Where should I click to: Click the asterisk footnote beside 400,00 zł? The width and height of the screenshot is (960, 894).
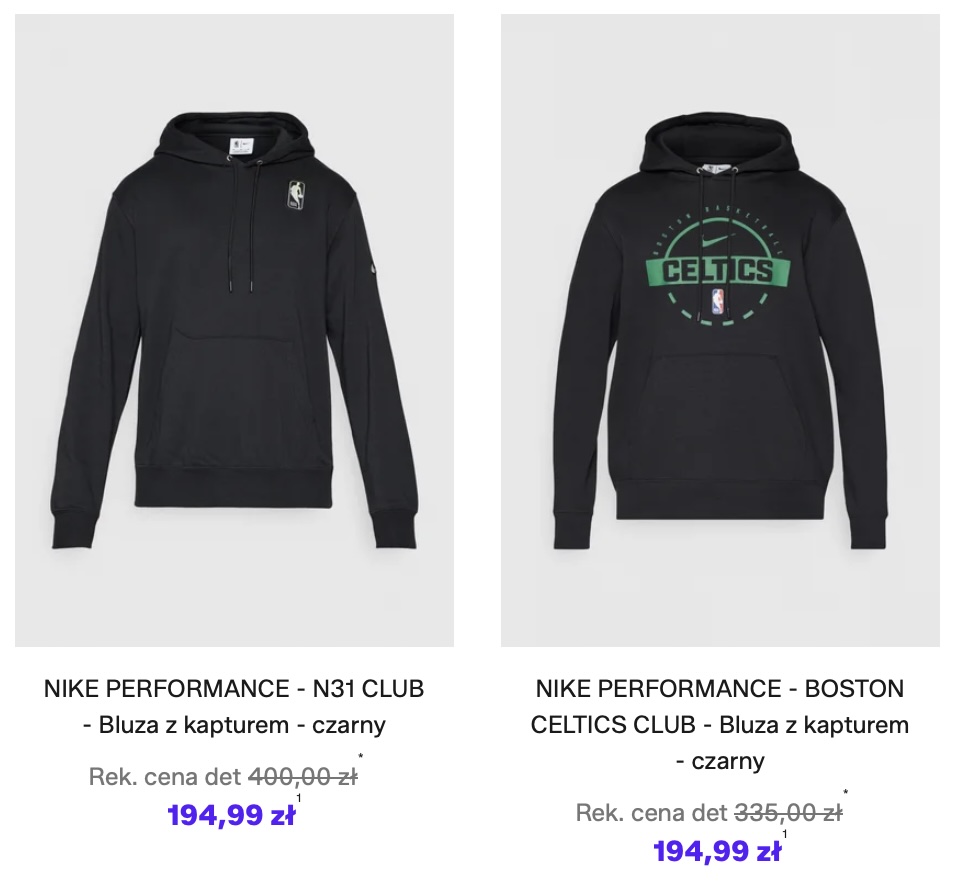pos(360,758)
